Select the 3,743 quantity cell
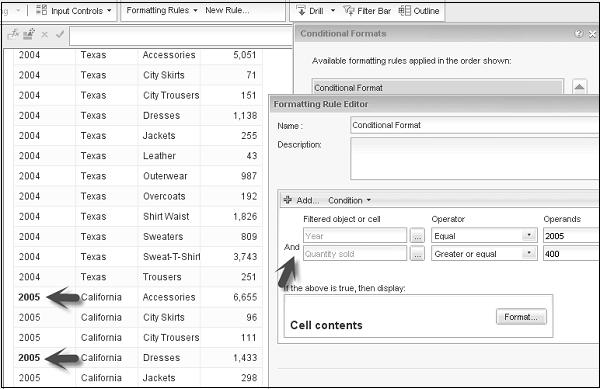Viewport: 600px width, 389px height. pyautogui.click(x=232, y=257)
